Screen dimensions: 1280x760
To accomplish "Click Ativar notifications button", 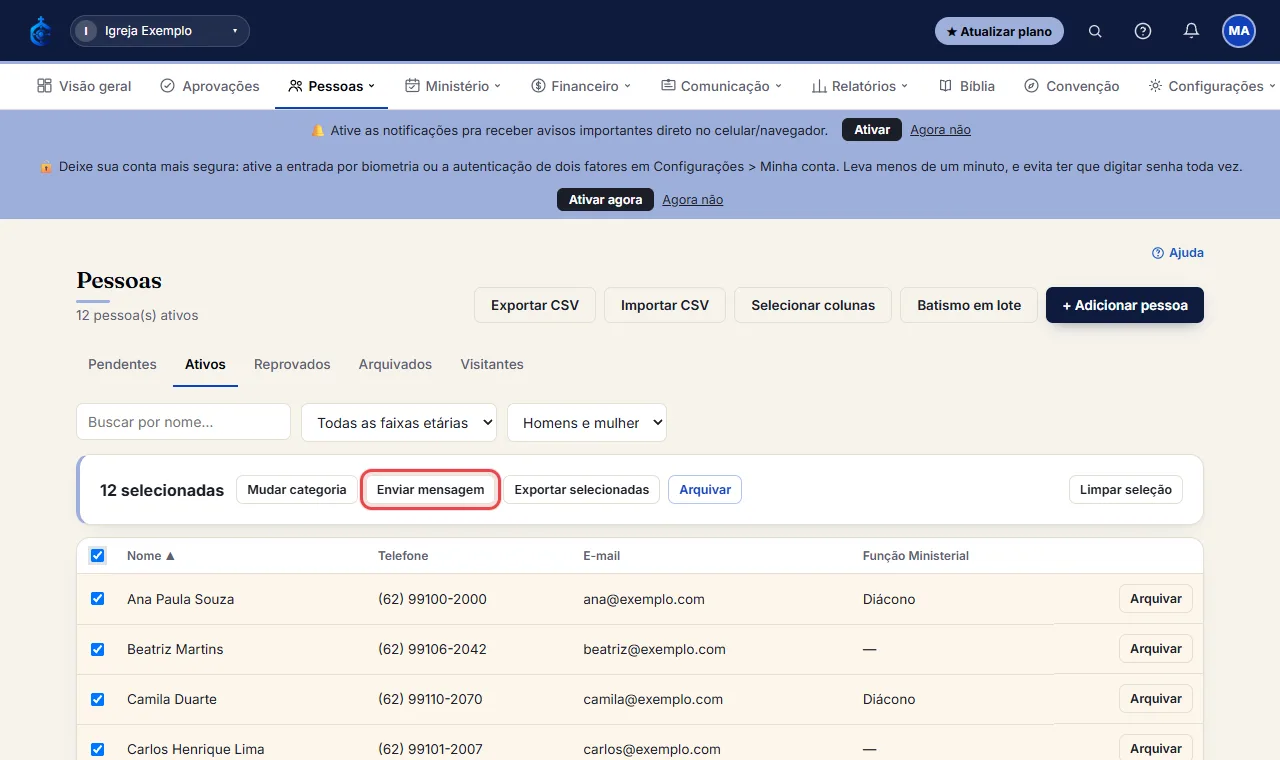I will pos(872,130).
